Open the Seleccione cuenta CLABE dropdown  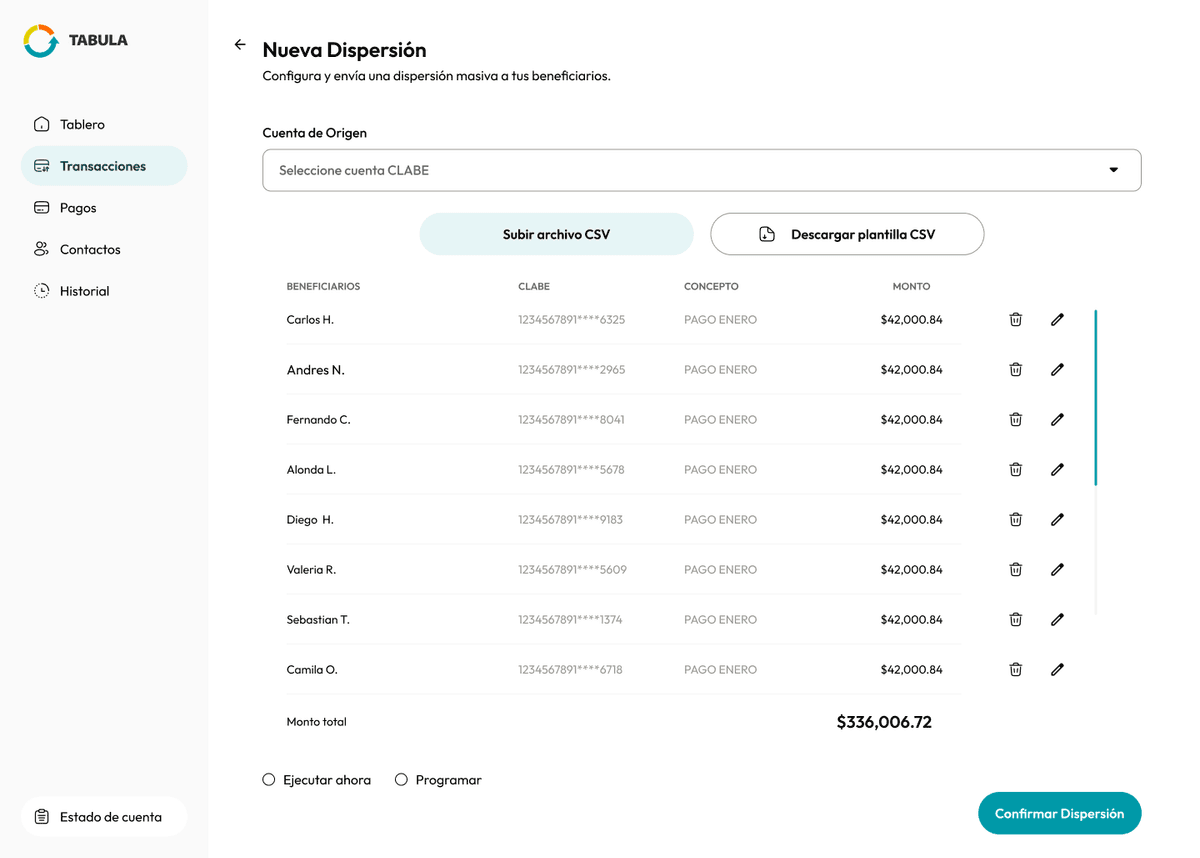(701, 170)
